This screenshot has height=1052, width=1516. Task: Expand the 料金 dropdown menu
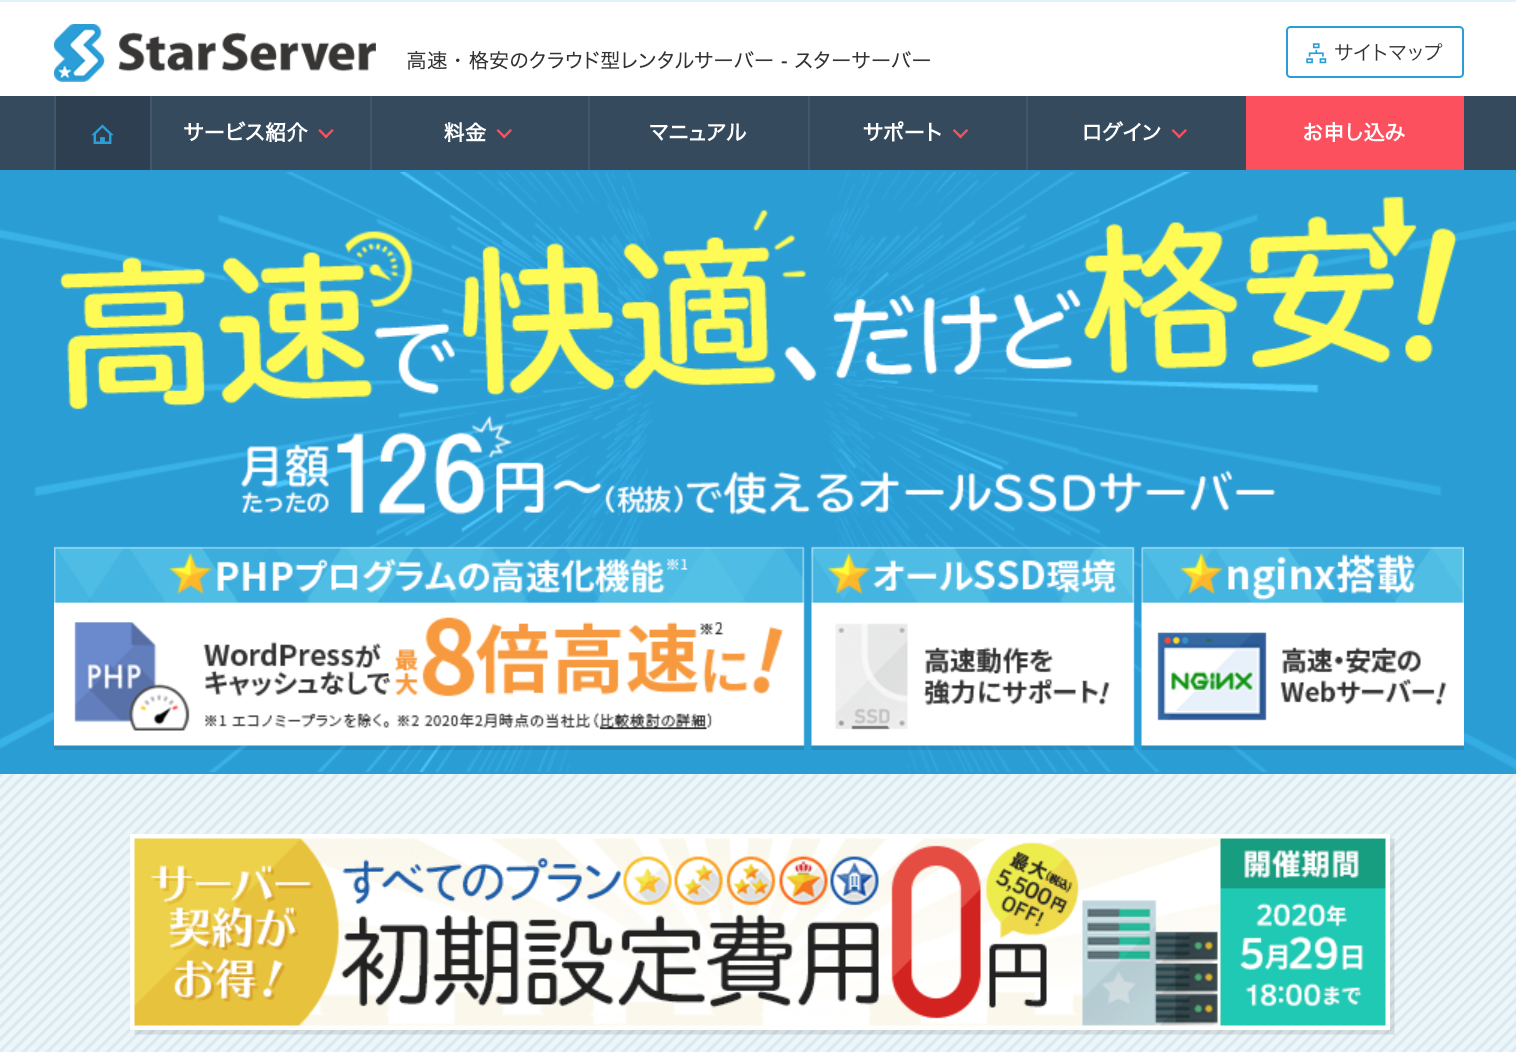[478, 133]
